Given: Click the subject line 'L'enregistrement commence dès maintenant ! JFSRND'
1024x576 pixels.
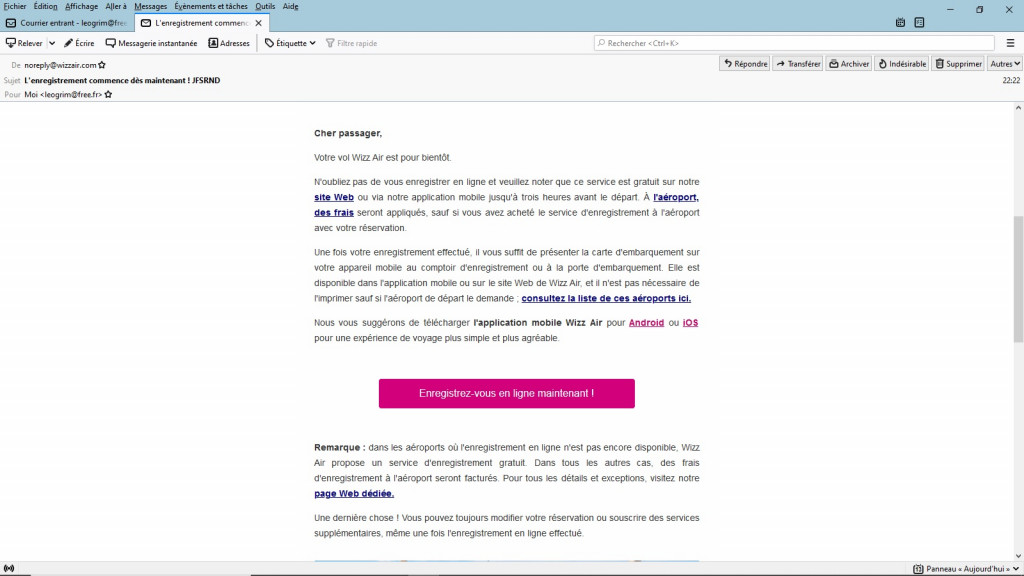Looking at the screenshot, I should 122,80.
